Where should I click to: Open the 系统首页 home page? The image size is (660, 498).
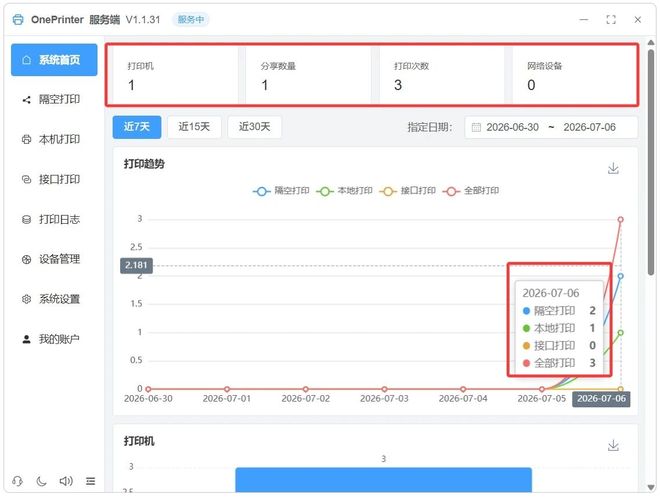[54, 60]
